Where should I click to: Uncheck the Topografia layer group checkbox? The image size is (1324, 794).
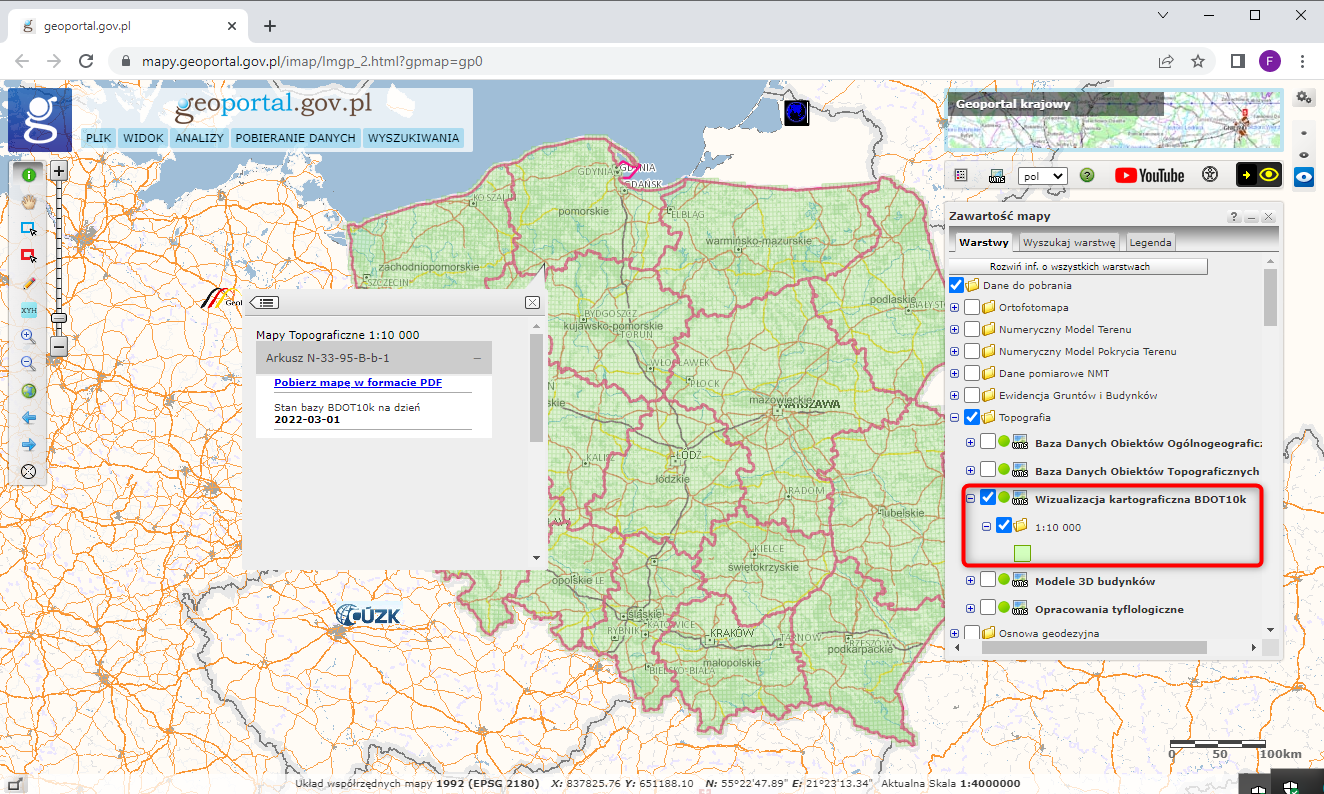pyautogui.click(x=972, y=417)
